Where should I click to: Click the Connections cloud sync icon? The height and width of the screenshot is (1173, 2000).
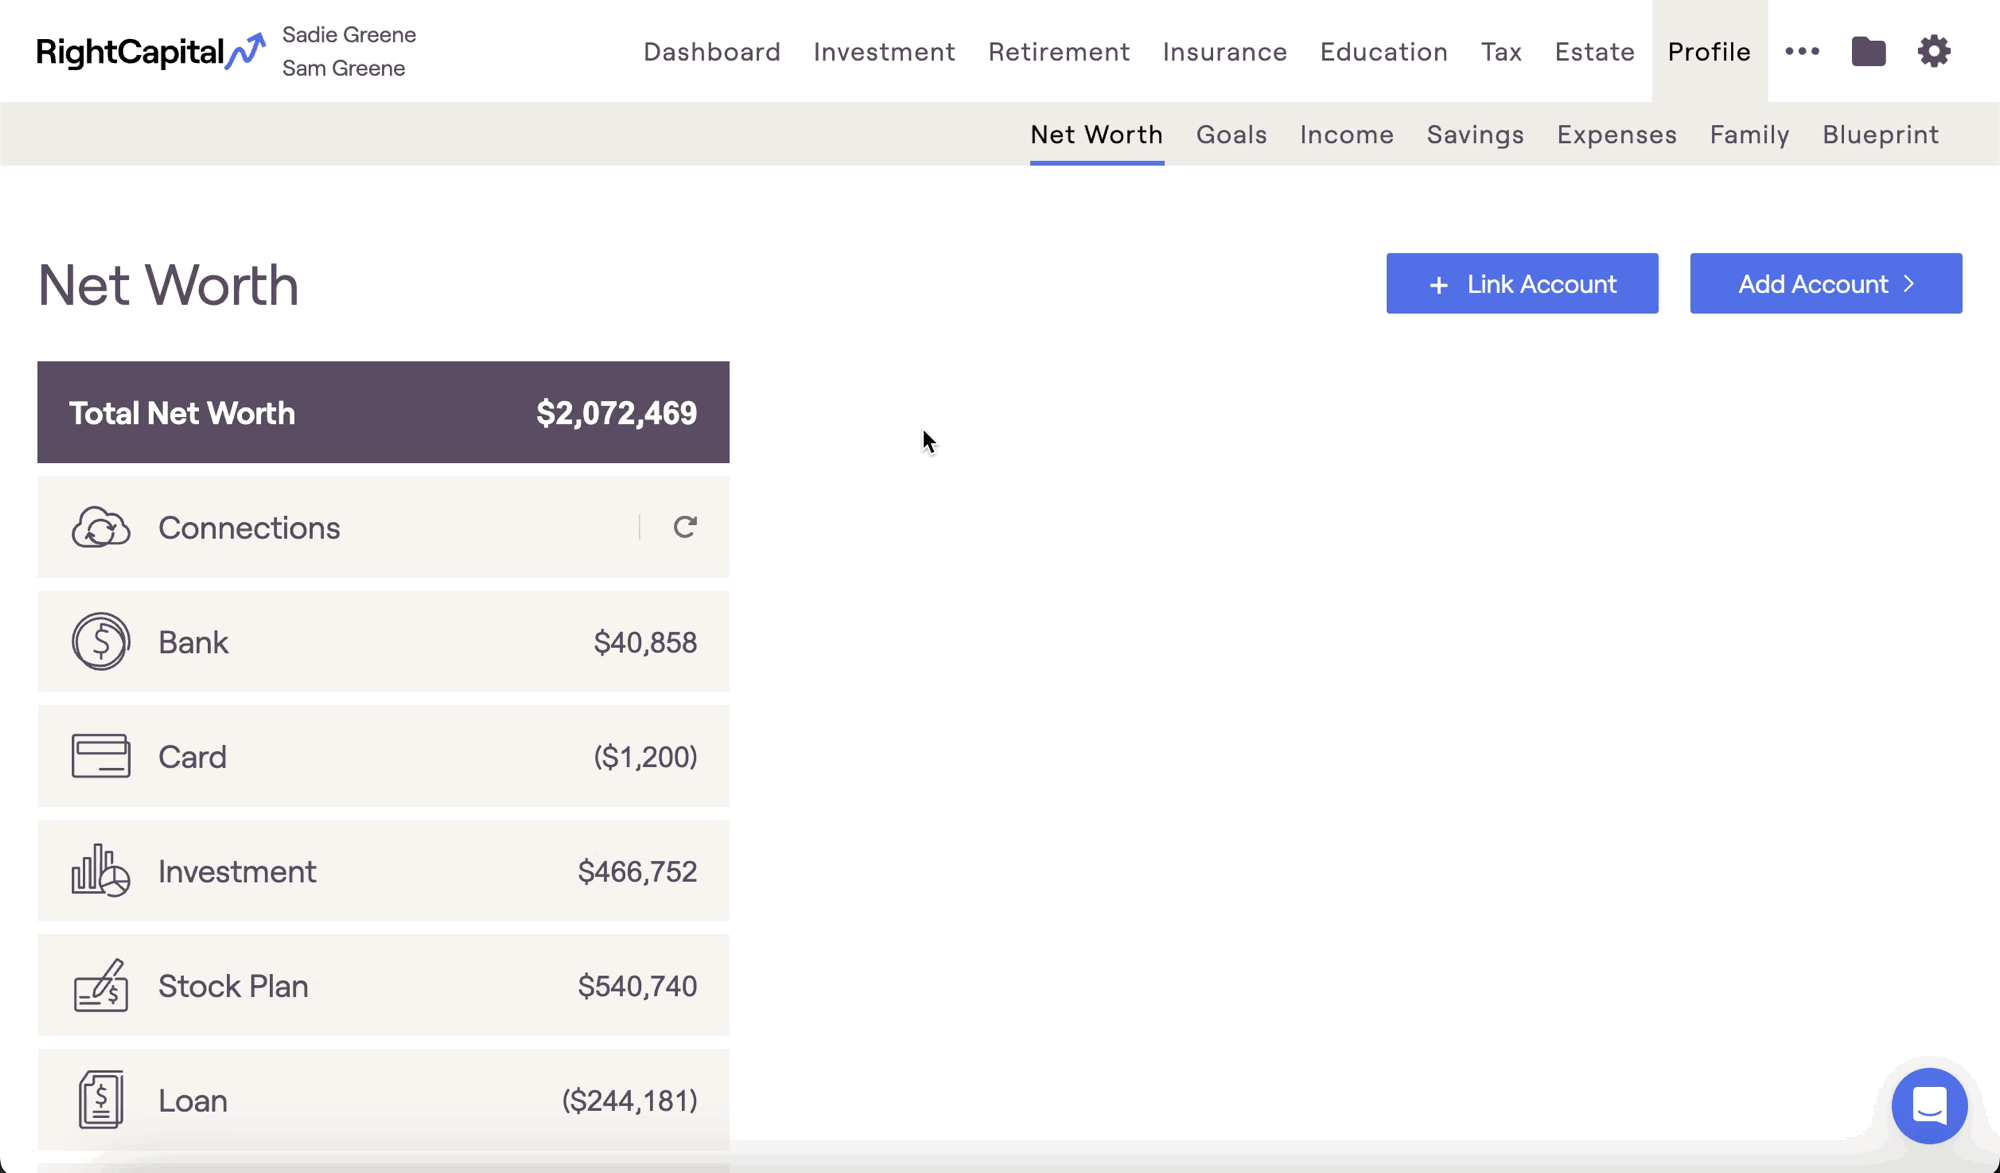point(101,527)
